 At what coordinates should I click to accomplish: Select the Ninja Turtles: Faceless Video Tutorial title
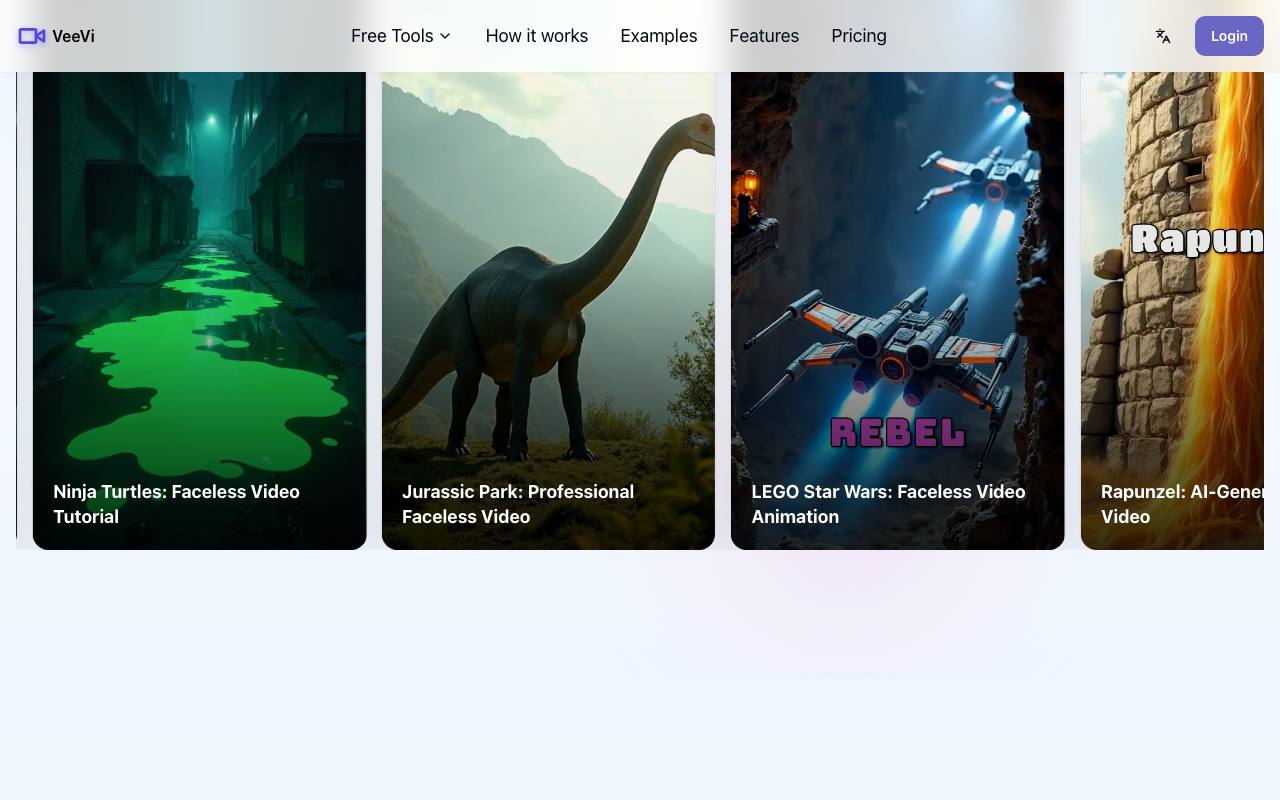point(176,504)
